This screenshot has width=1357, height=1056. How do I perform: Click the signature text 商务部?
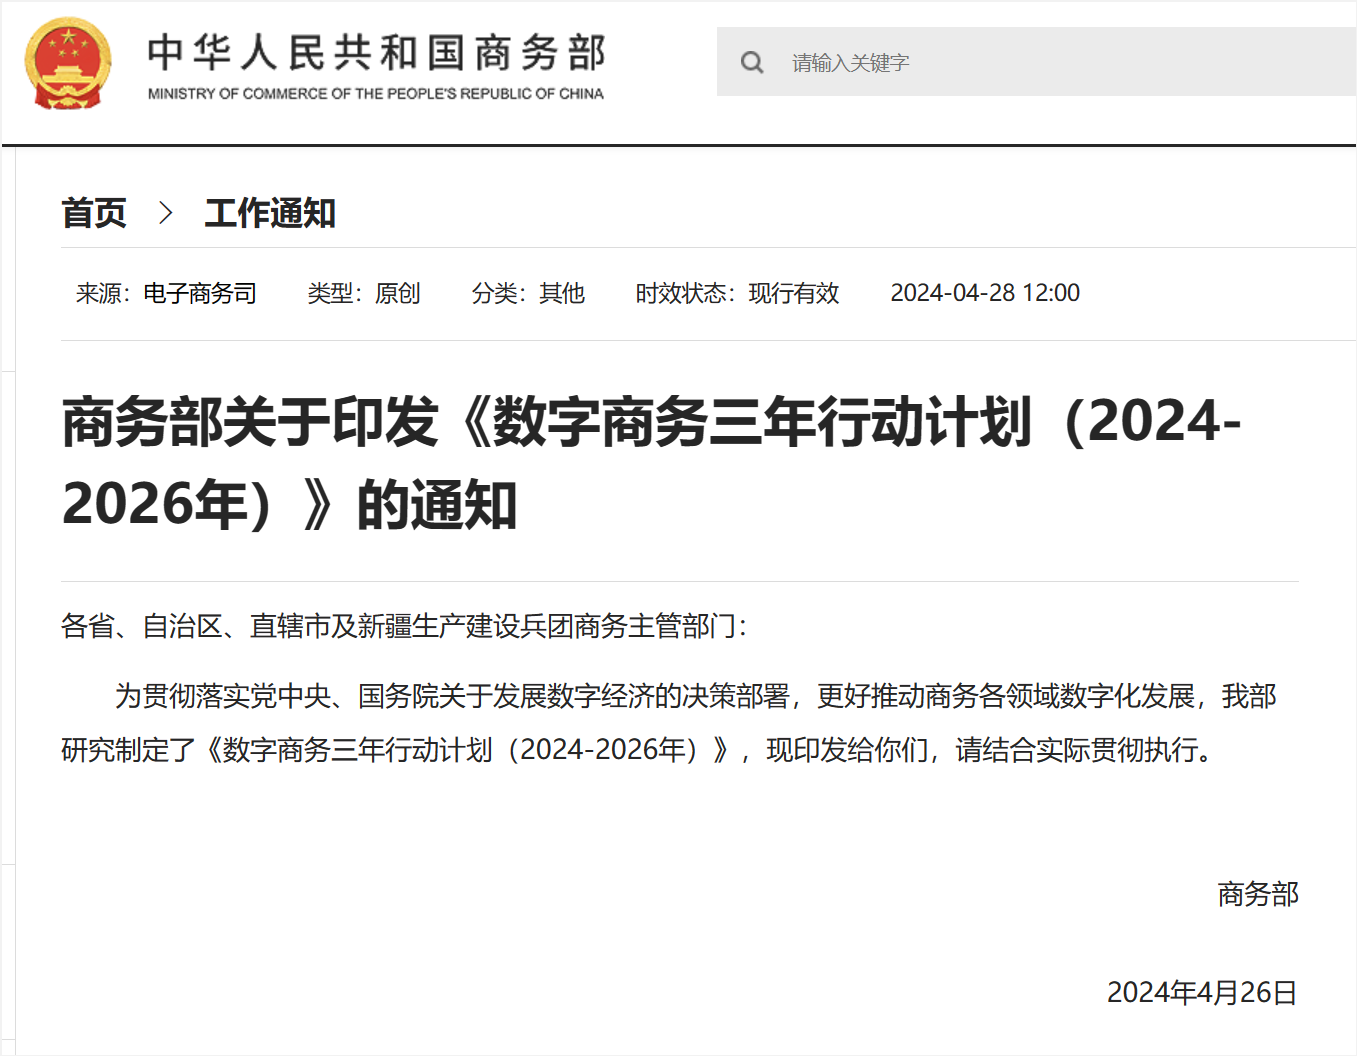[1258, 894]
